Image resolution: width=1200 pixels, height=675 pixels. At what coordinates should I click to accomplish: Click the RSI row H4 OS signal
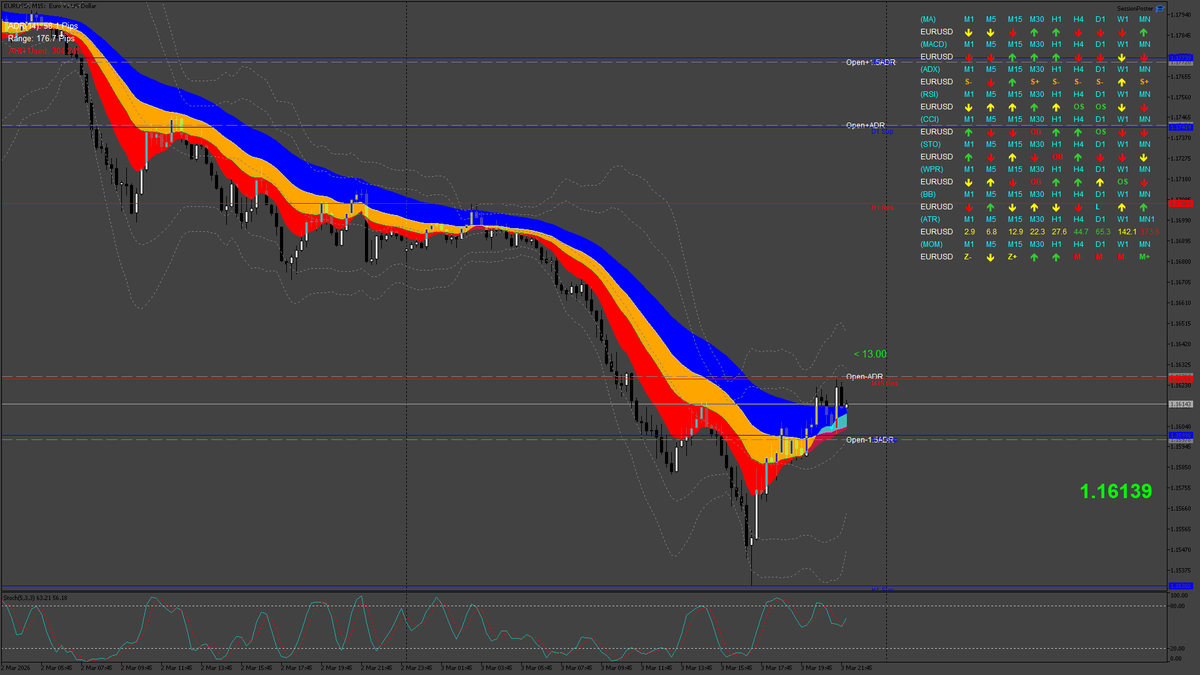1078,107
